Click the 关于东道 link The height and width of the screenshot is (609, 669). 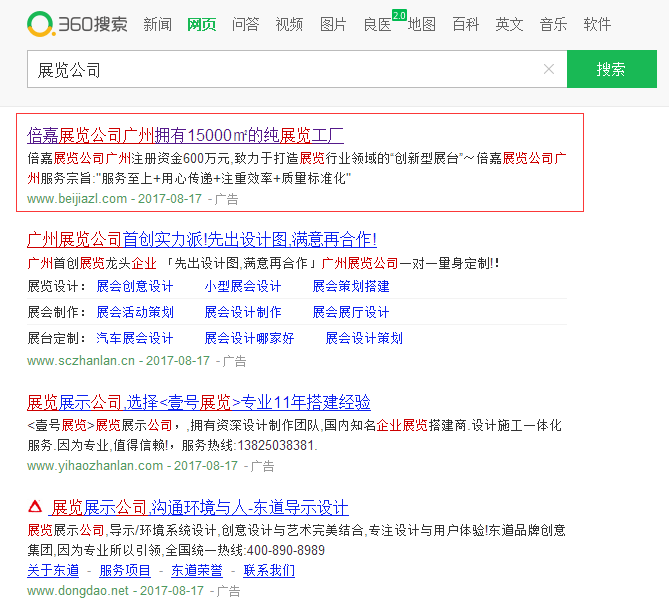(x=53, y=570)
